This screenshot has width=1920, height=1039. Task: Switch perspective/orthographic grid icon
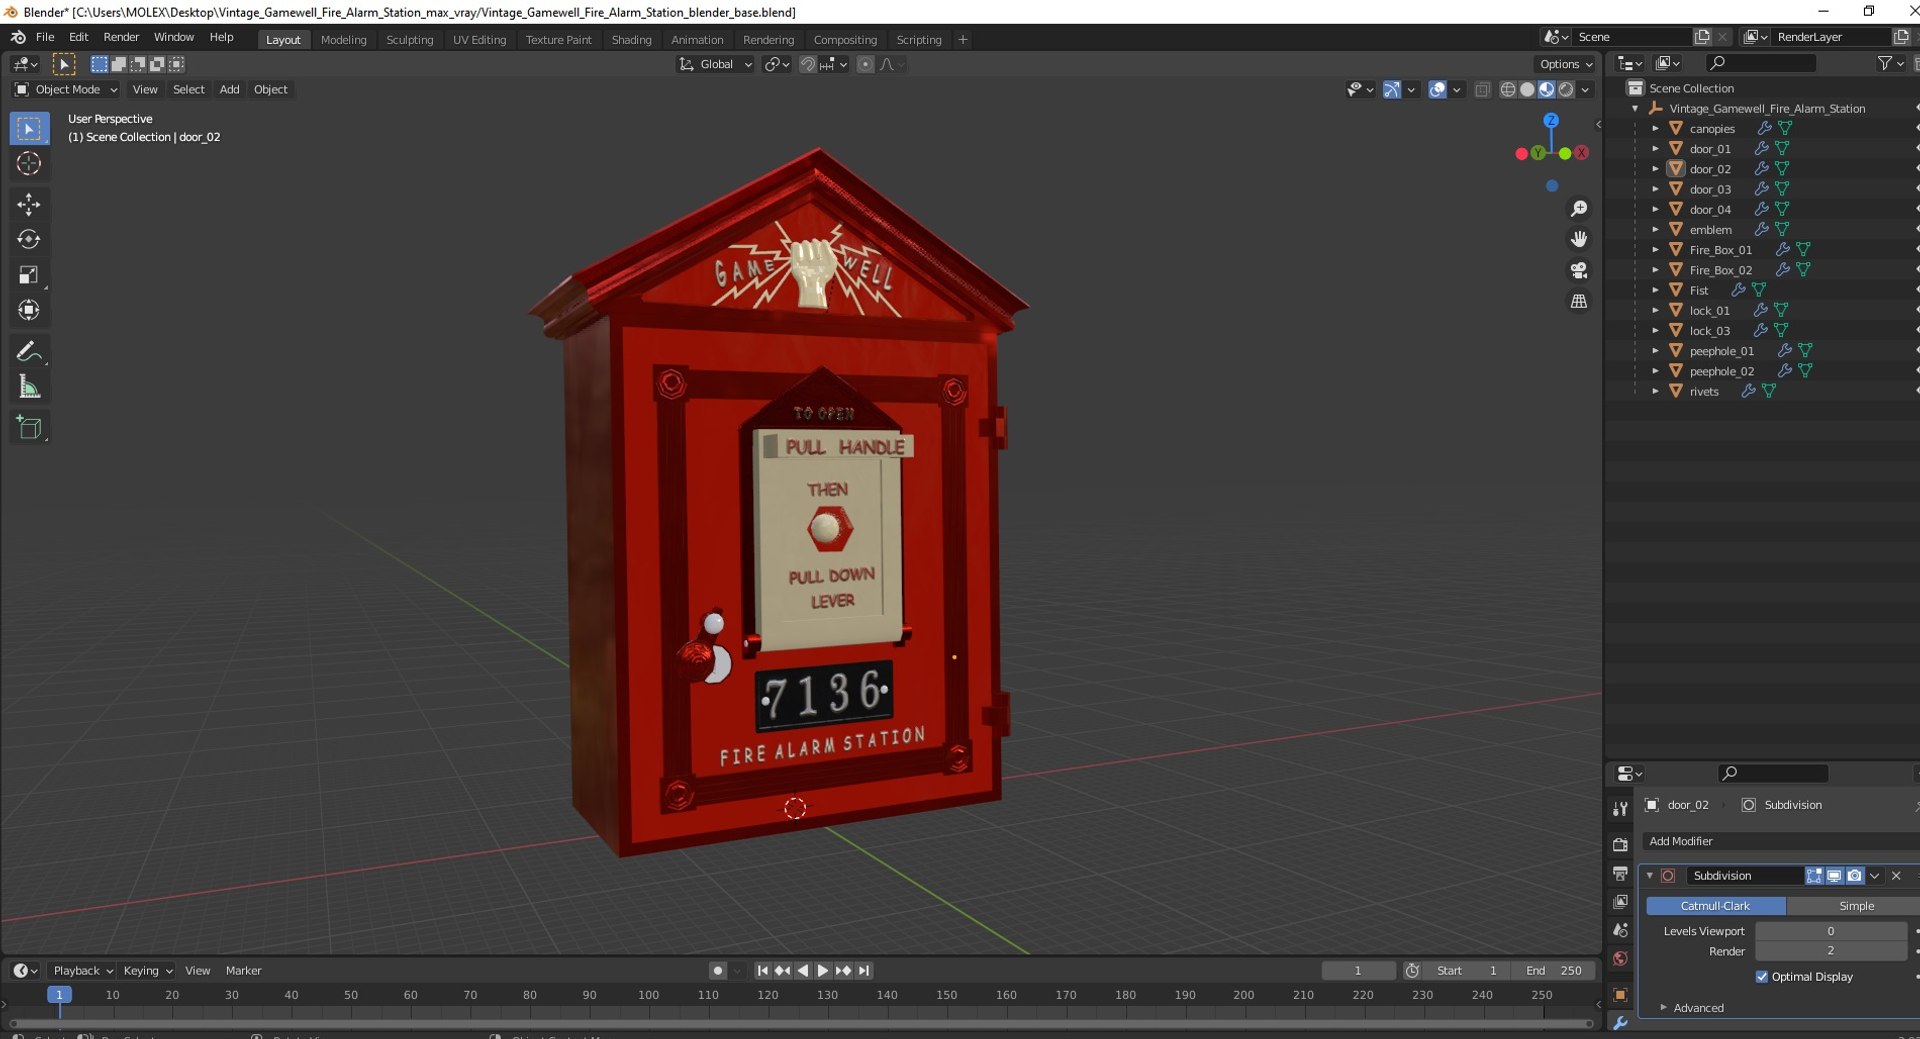click(x=1579, y=301)
